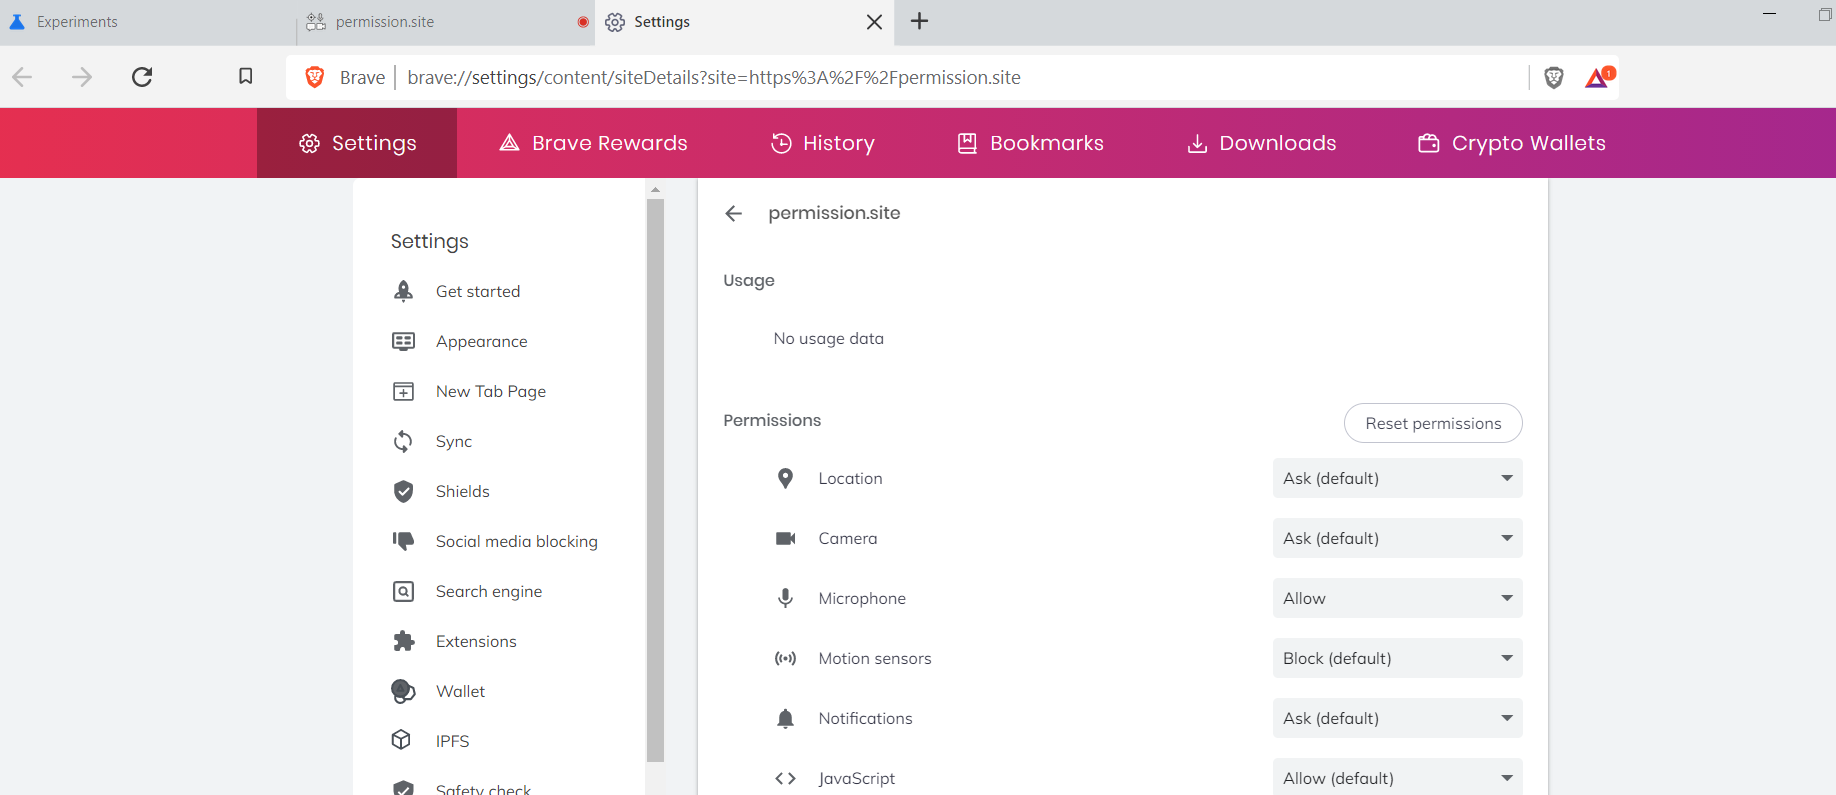Viewport: 1836px width, 795px height.
Task: Switch to the permission.site browser tab
Action: pyautogui.click(x=446, y=22)
